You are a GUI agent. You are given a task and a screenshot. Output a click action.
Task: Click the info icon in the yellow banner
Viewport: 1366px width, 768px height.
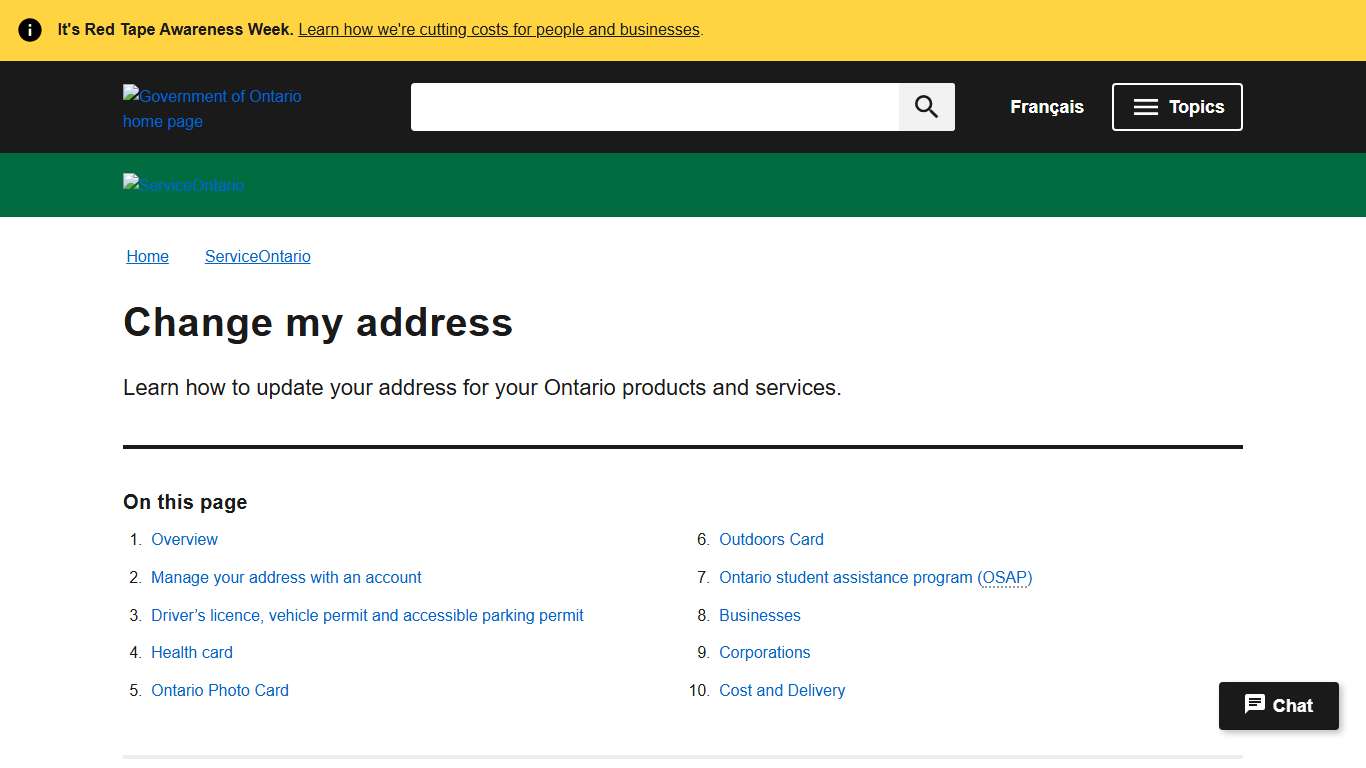(29, 29)
